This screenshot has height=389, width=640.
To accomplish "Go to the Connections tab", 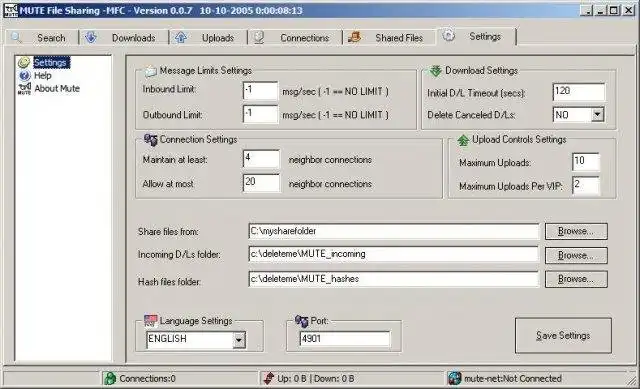I will coord(295,38).
